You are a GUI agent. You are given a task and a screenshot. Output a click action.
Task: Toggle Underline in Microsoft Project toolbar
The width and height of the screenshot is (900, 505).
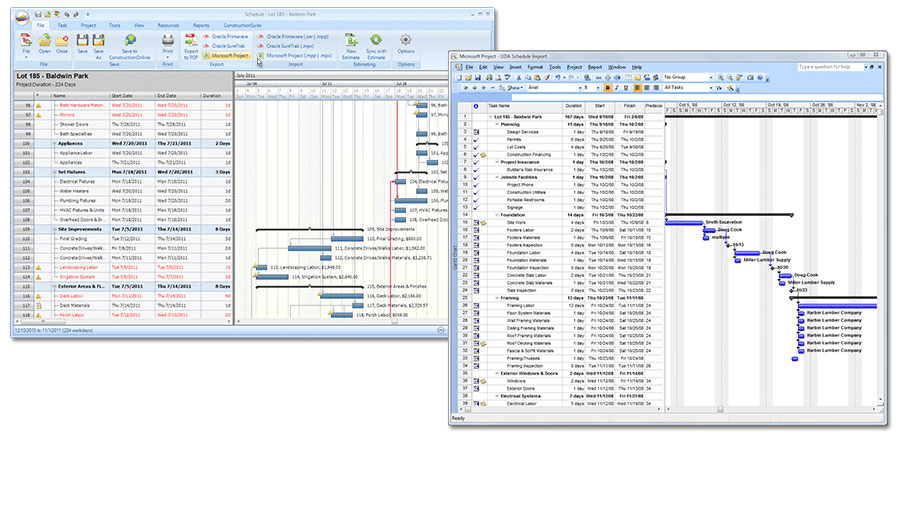tap(627, 88)
